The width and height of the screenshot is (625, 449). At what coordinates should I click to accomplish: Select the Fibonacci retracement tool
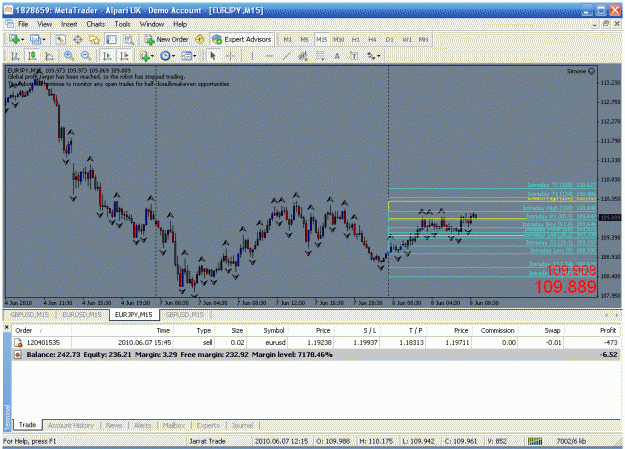pyautogui.click(x=320, y=56)
